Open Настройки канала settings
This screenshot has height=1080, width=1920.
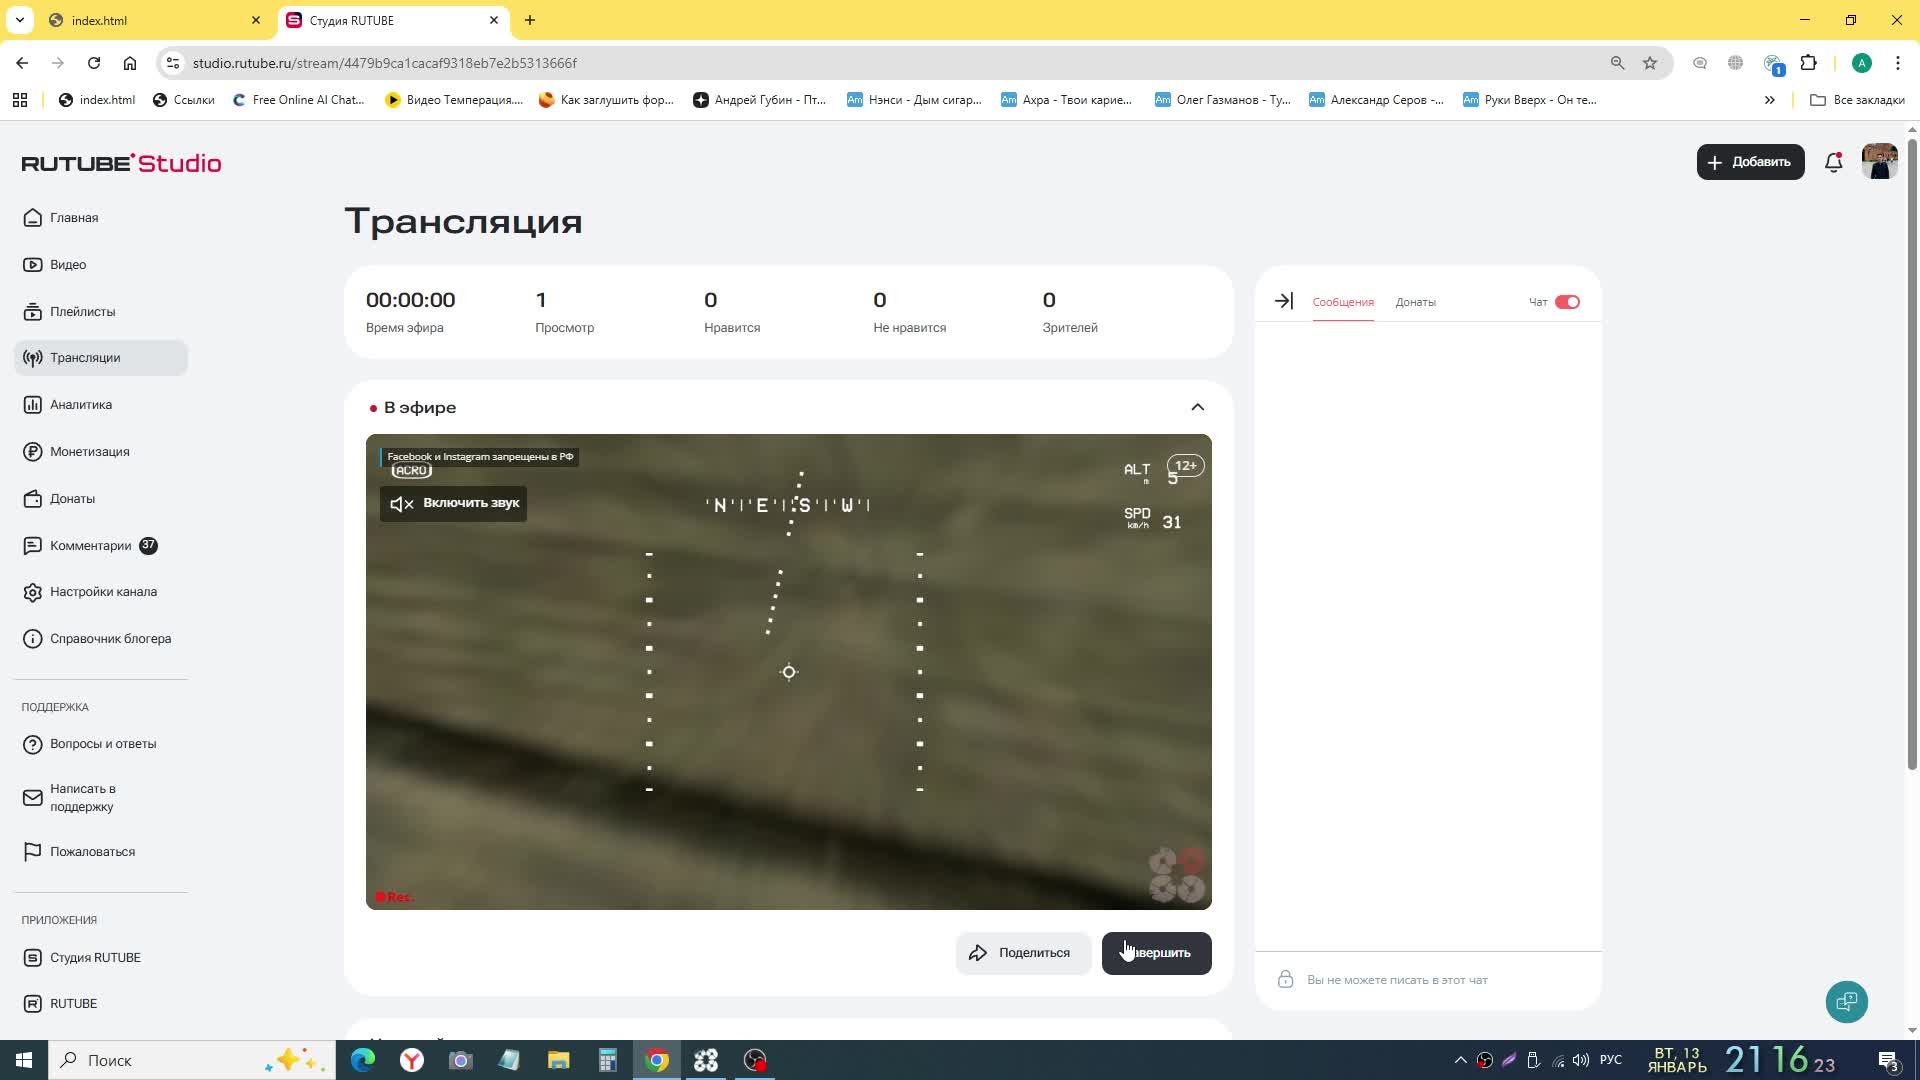102,592
